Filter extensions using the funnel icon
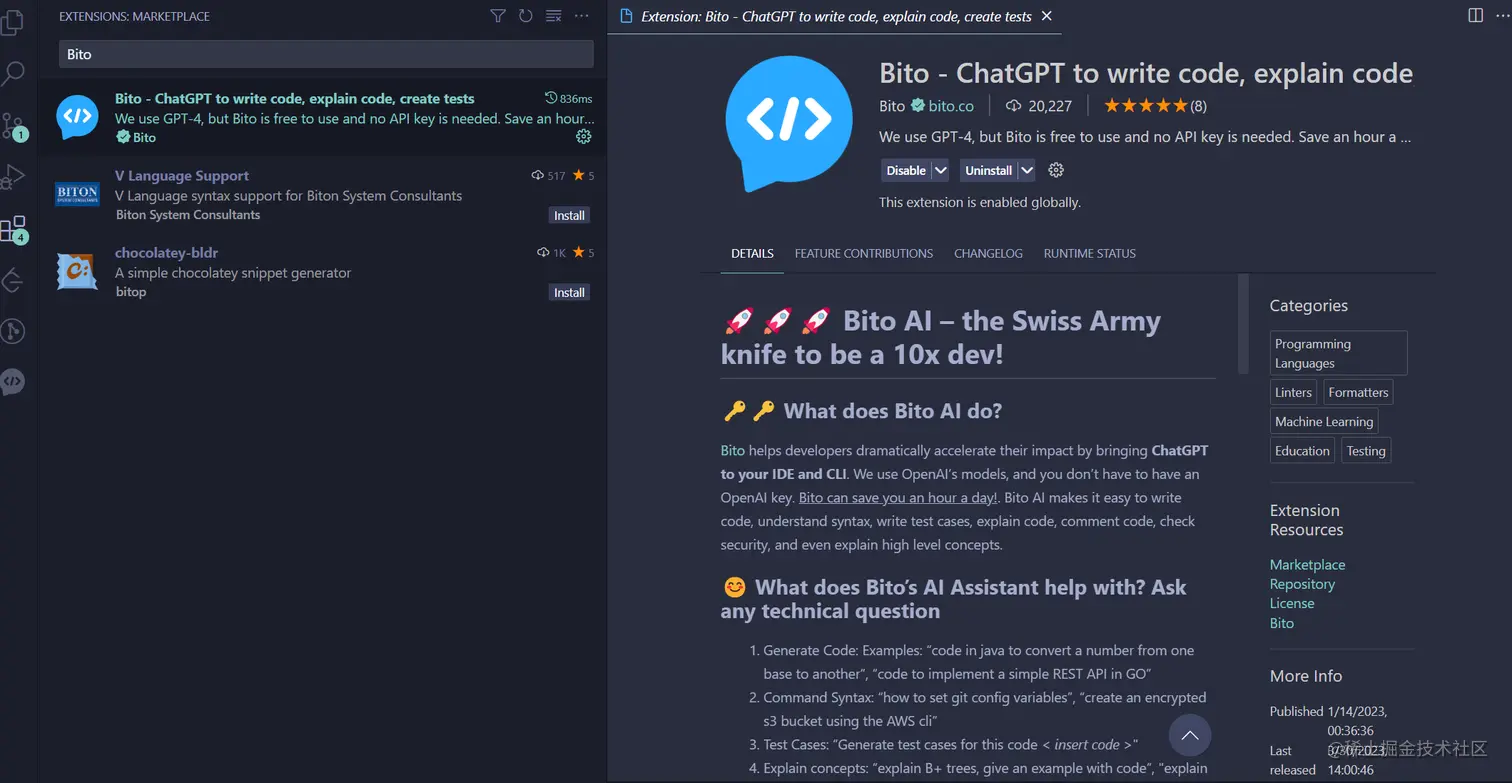 pos(498,16)
